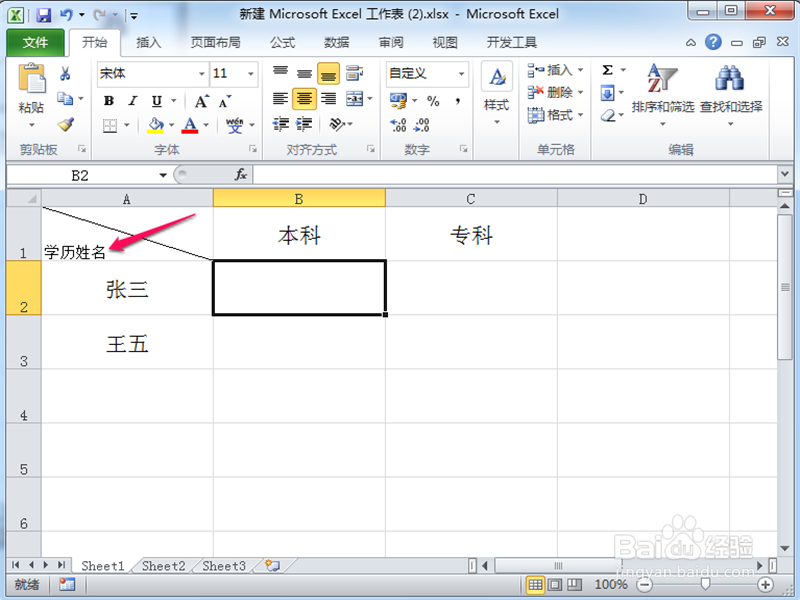Image resolution: width=800 pixels, height=600 pixels.
Task: Open the font color dropdown arrow
Action: click(206, 125)
